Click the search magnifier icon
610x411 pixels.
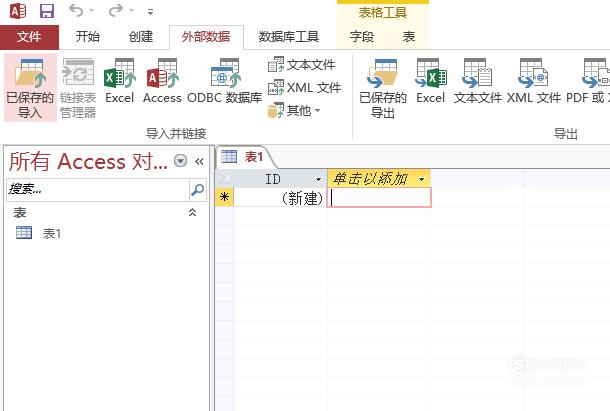tap(198, 190)
